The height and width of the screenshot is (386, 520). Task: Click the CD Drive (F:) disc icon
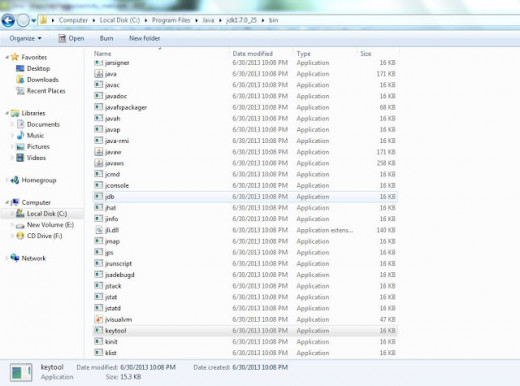(x=20, y=236)
